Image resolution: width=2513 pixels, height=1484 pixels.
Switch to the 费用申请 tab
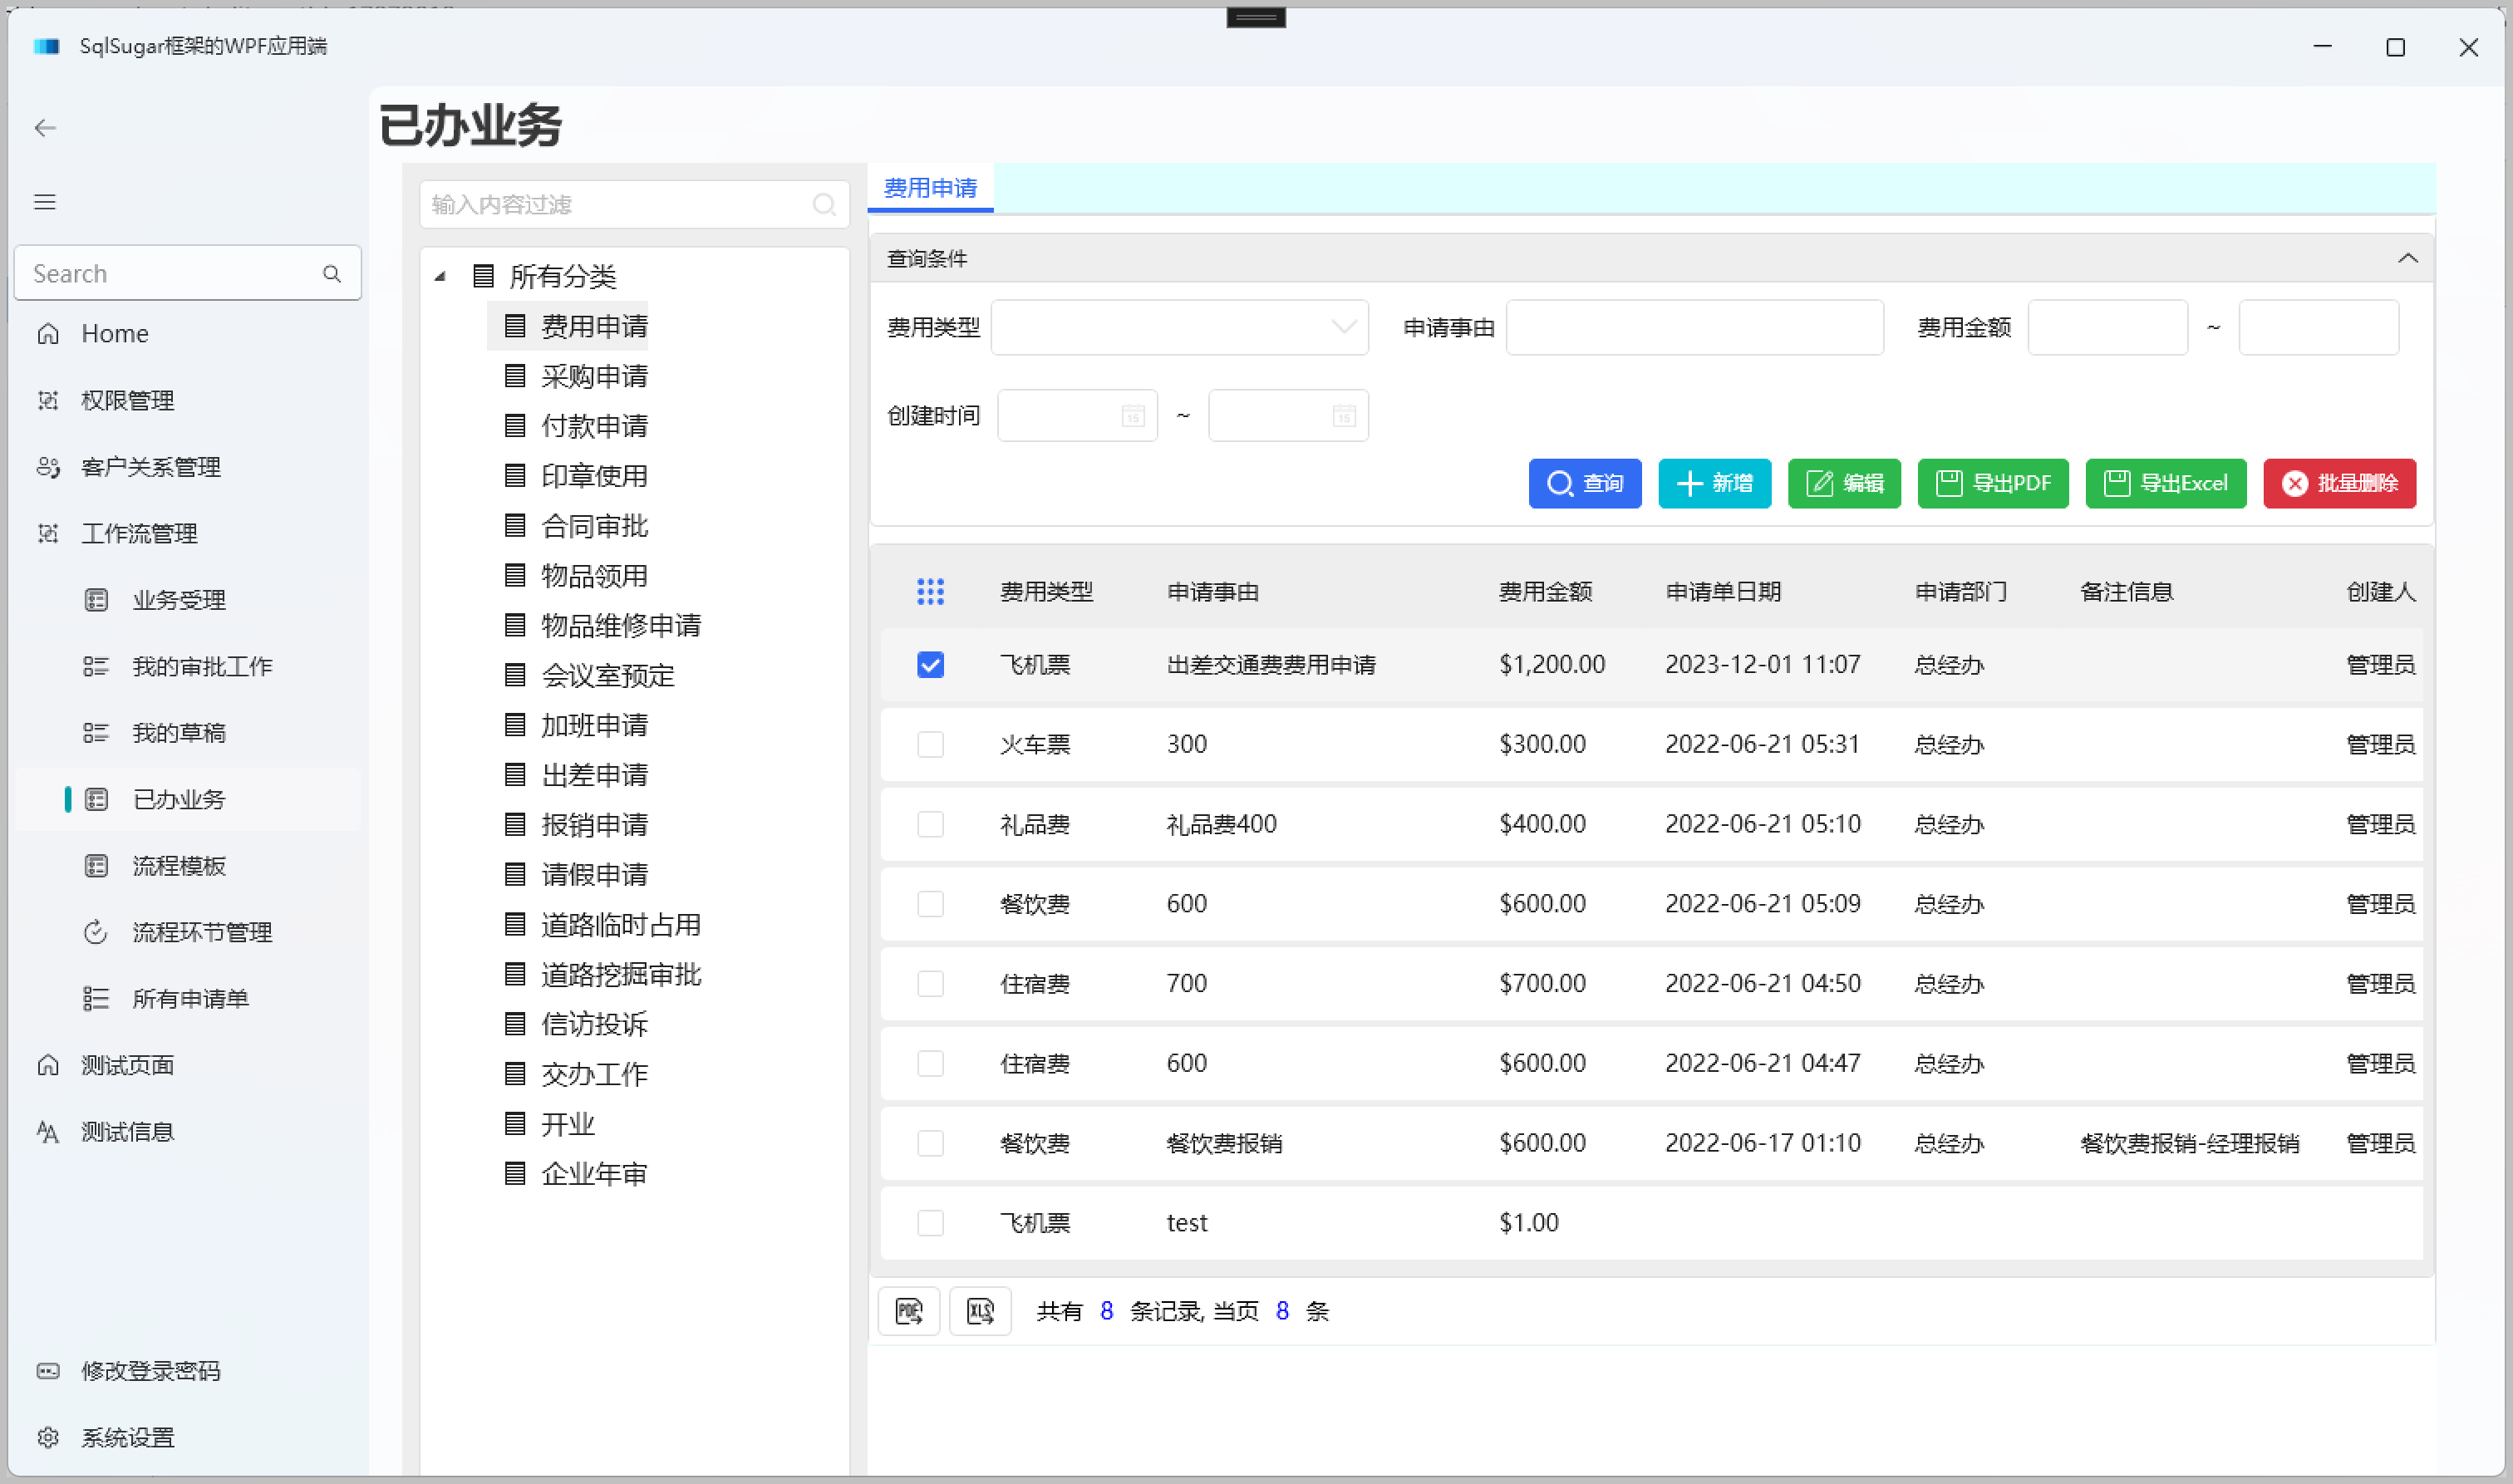coord(930,188)
